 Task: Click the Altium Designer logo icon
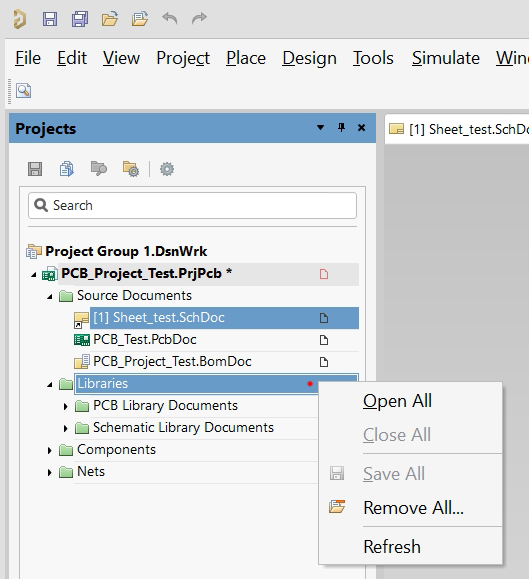[20, 19]
